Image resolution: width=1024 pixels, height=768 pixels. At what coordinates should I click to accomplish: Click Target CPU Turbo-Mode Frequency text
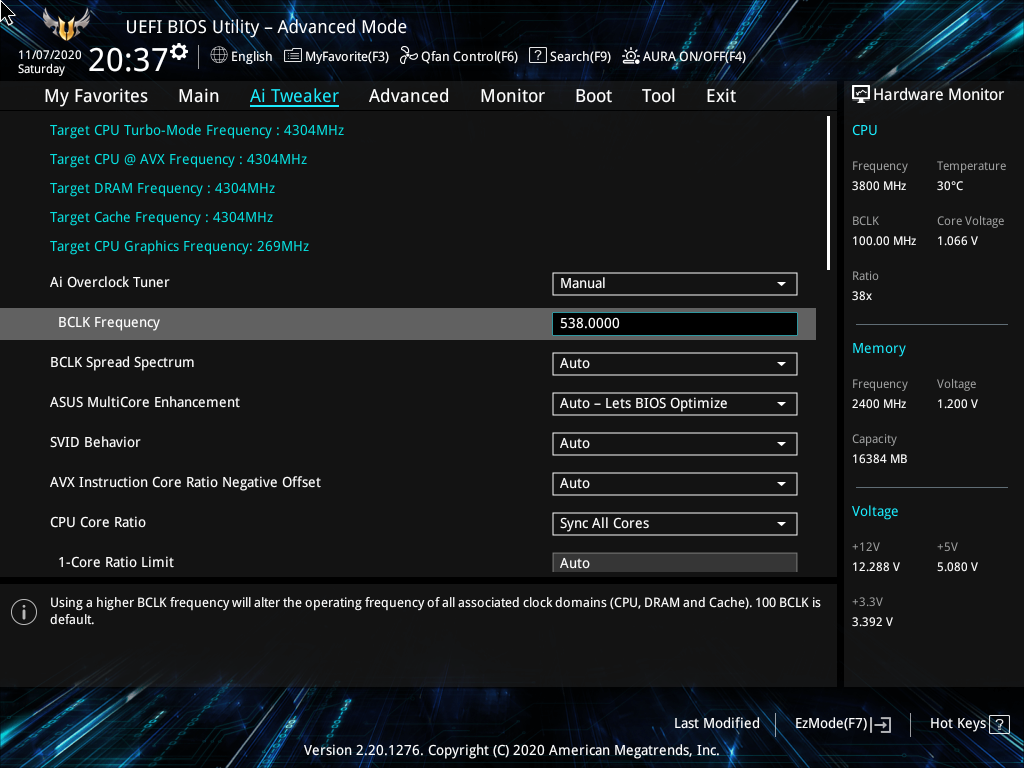pos(197,130)
